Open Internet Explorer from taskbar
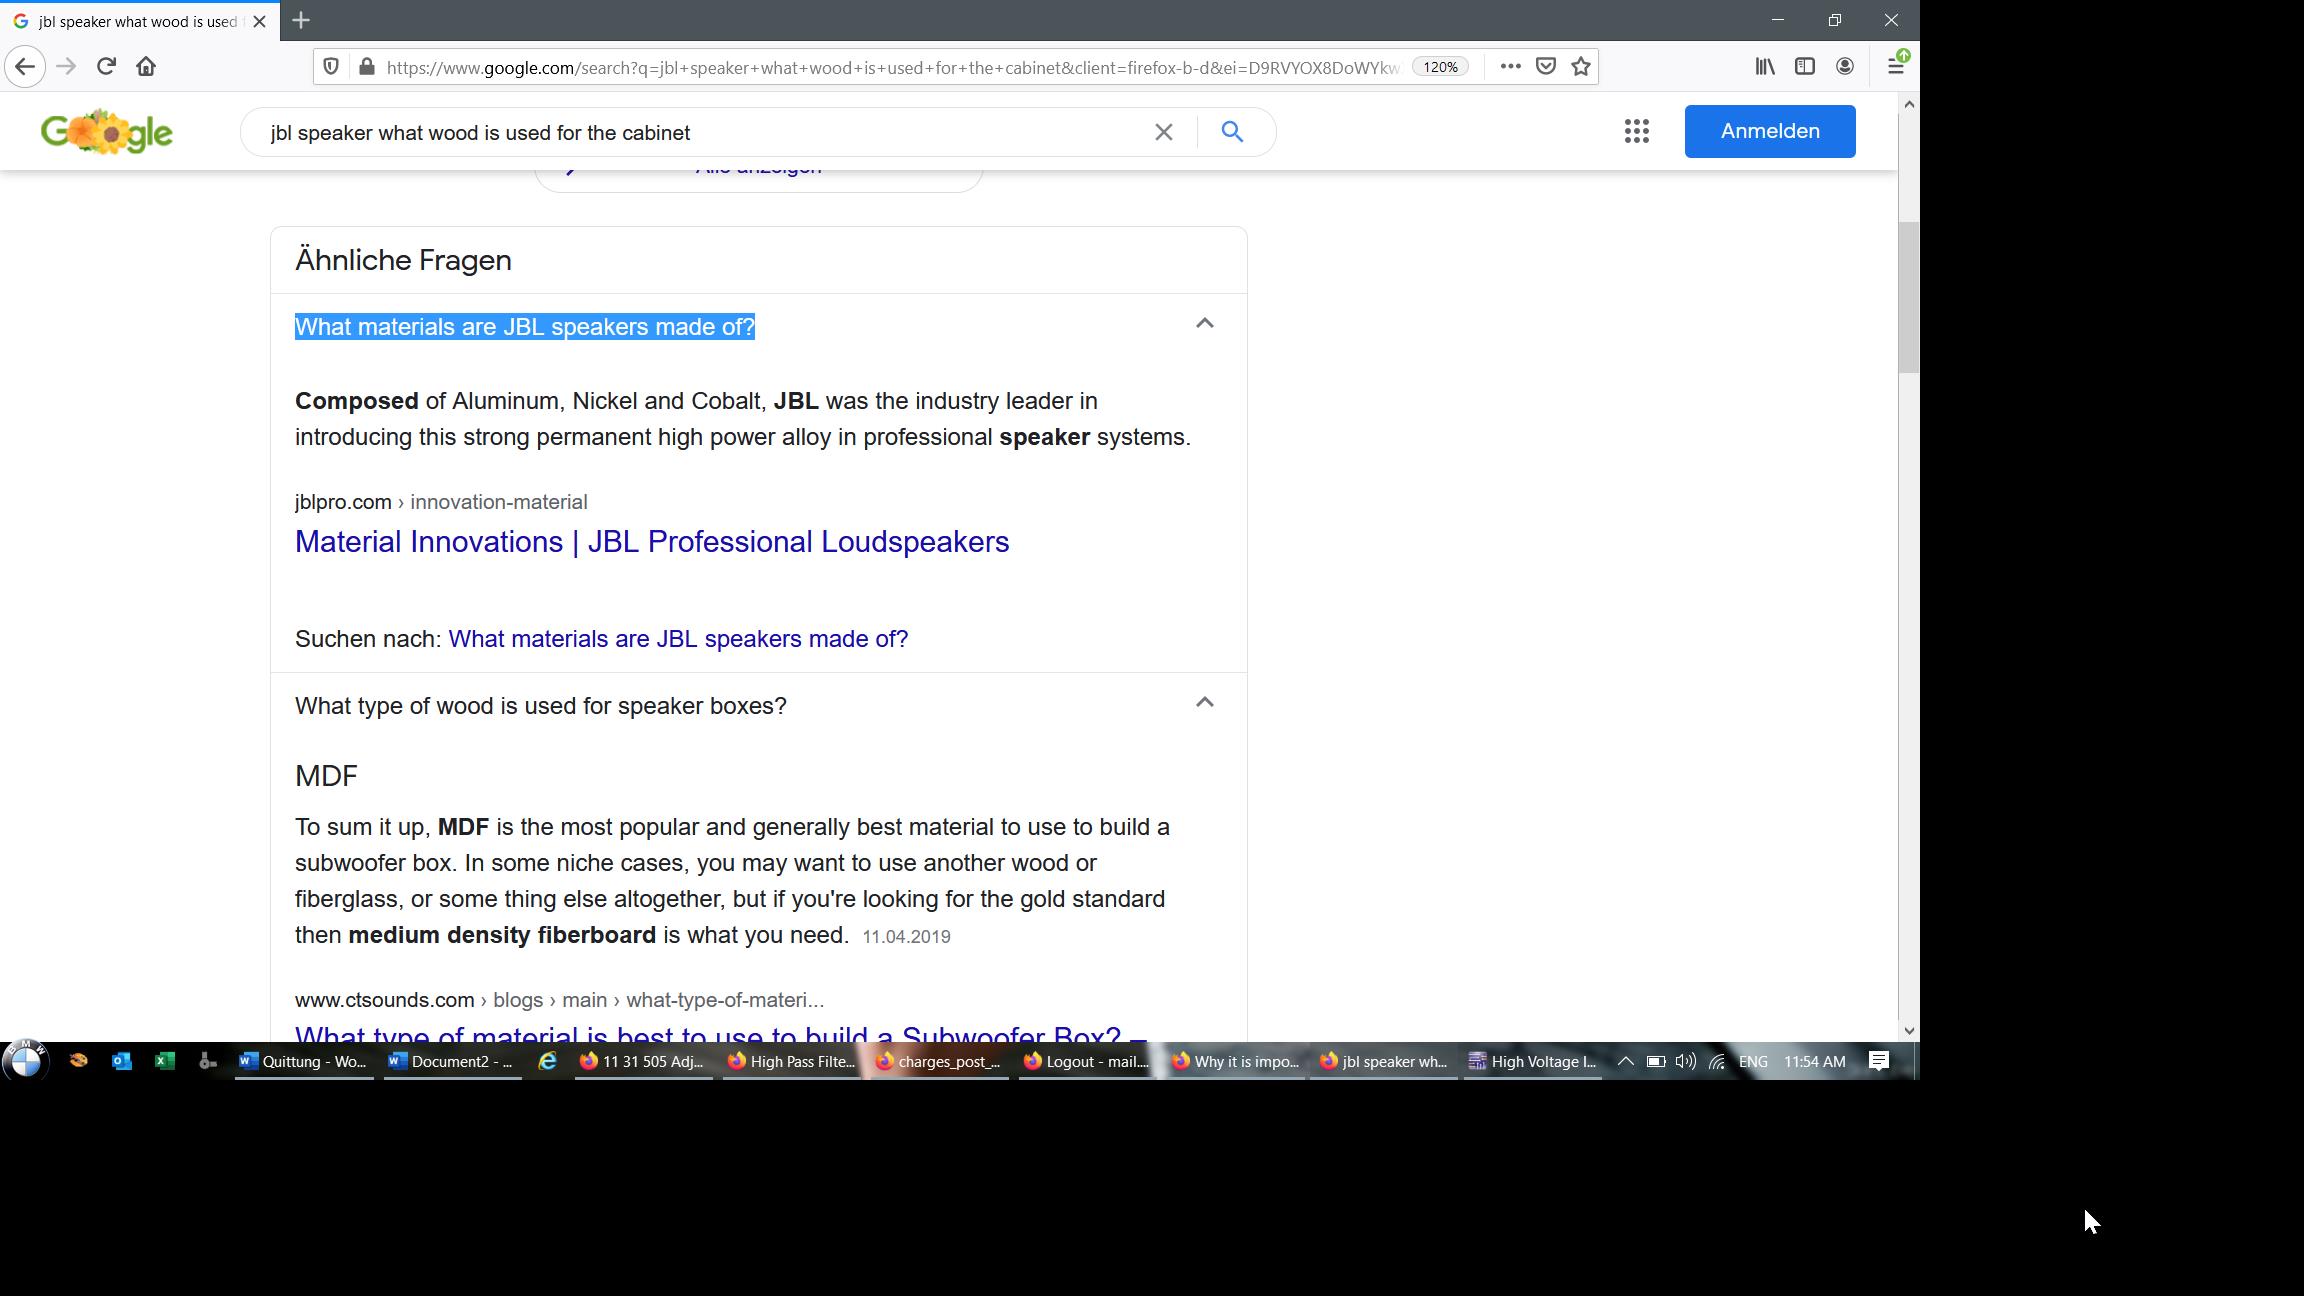2304x1296 pixels. [547, 1061]
